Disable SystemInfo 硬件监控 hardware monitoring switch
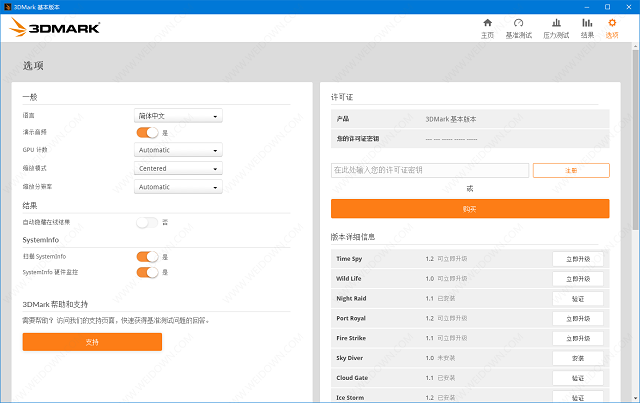Screen dimensions: 640x403 [147, 272]
